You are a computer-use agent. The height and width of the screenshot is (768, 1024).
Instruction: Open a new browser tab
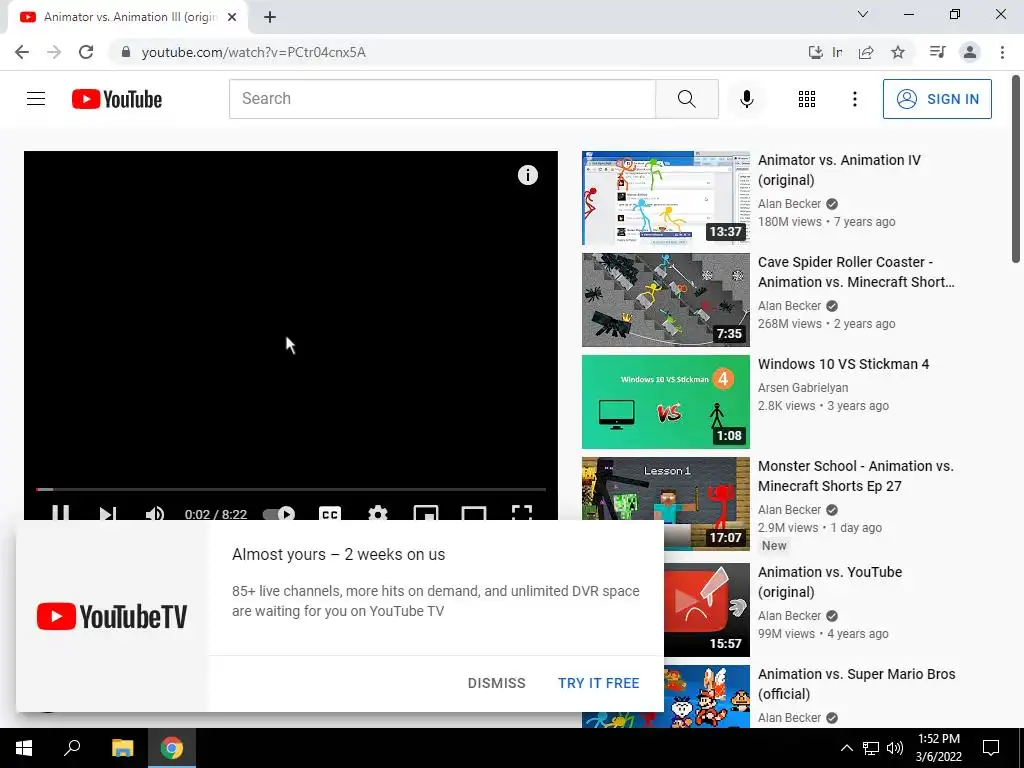click(x=270, y=17)
